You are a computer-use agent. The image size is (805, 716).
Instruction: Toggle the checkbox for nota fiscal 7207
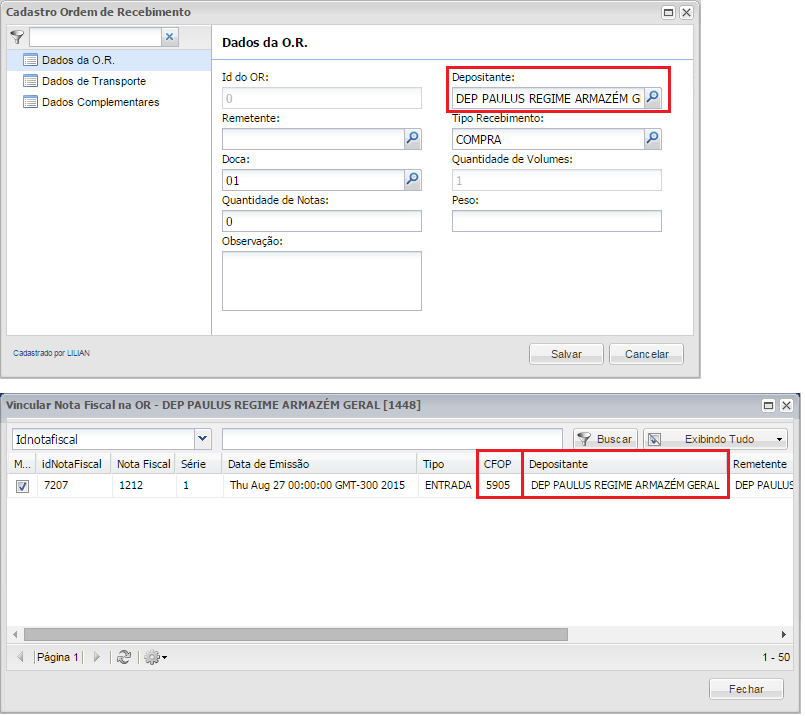(x=22, y=486)
